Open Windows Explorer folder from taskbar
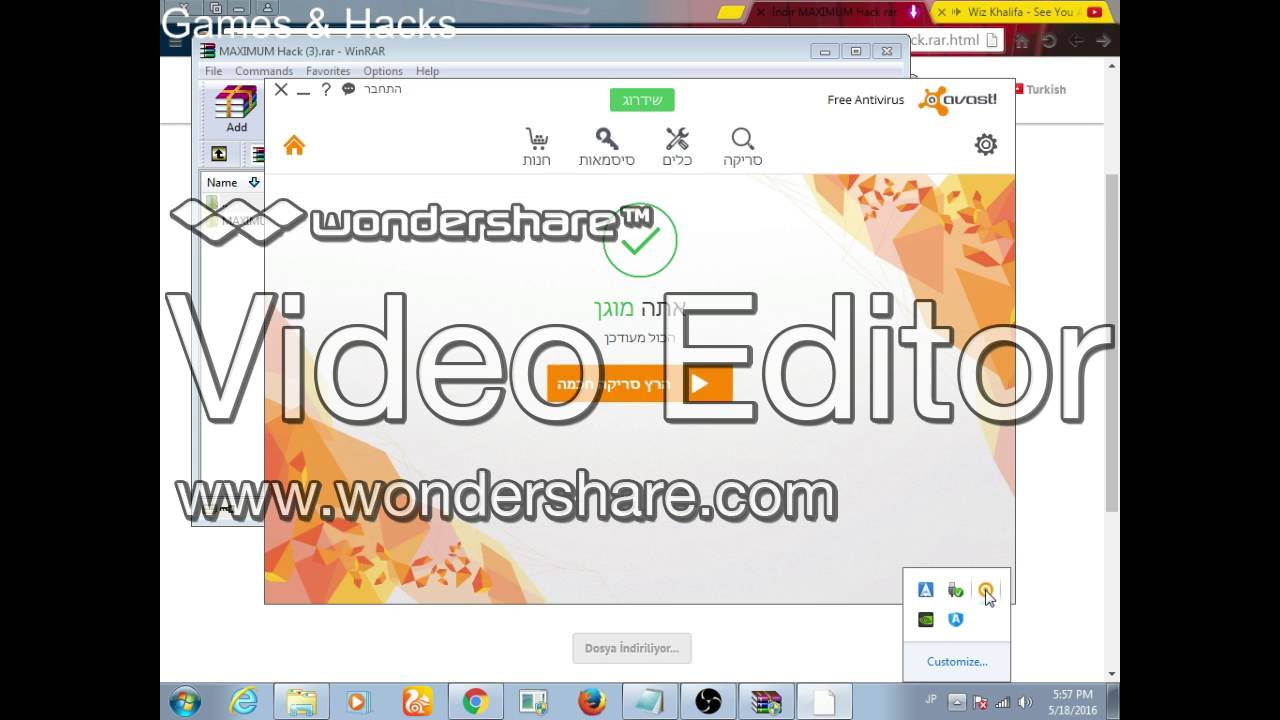 [x=300, y=702]
